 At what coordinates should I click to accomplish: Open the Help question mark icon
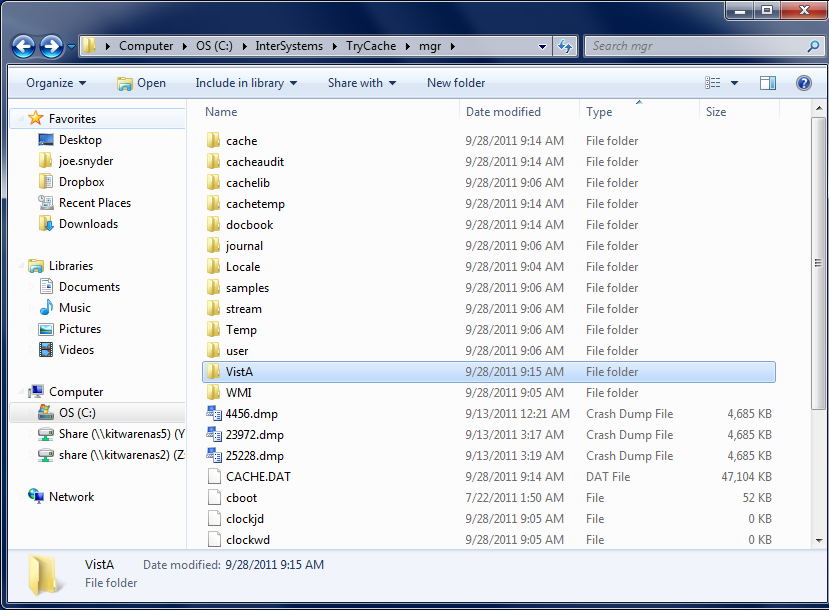click(802, 83)
